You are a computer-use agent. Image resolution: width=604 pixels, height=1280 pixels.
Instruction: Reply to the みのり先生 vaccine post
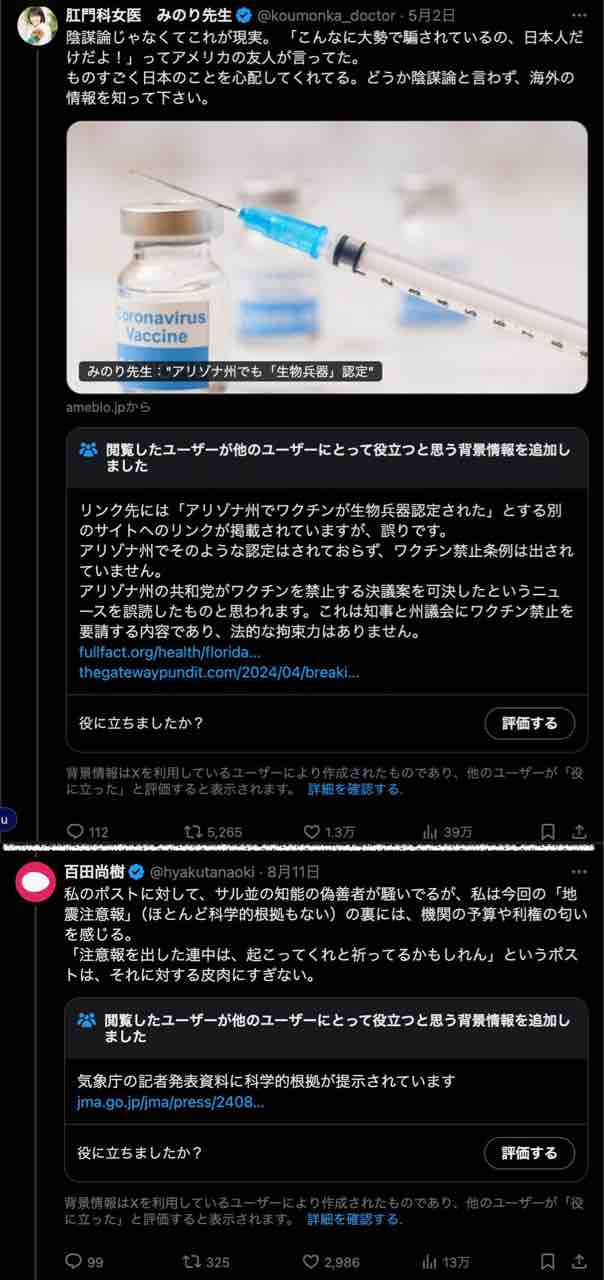pyautogui.click(x=86, y=831)
